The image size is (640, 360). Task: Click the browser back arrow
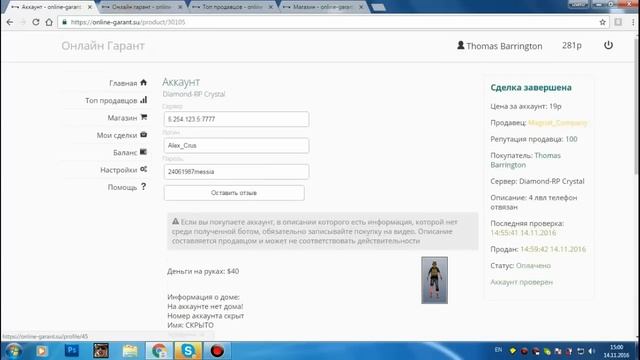(x=10, y=22)
